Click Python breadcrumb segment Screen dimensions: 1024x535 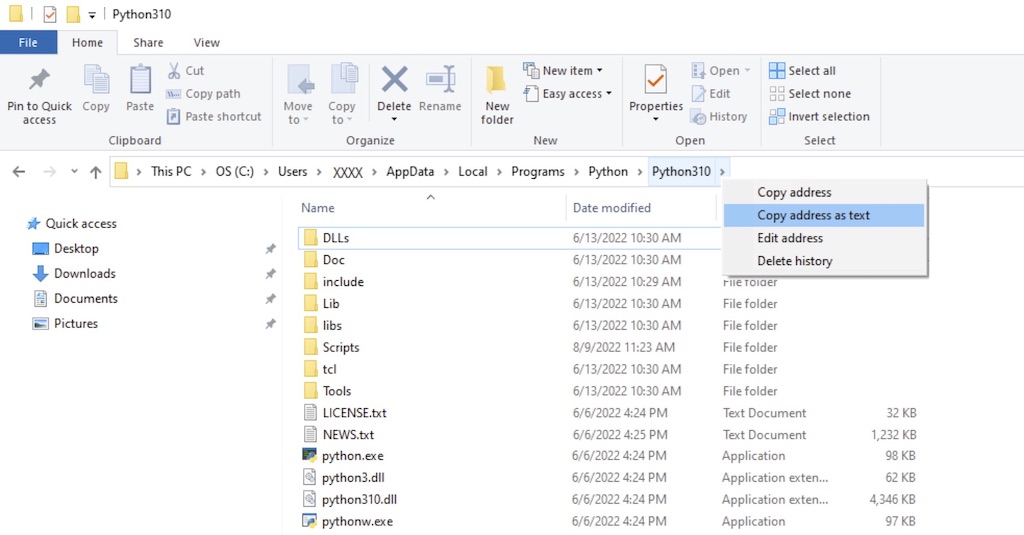click(x=608, y=172)
